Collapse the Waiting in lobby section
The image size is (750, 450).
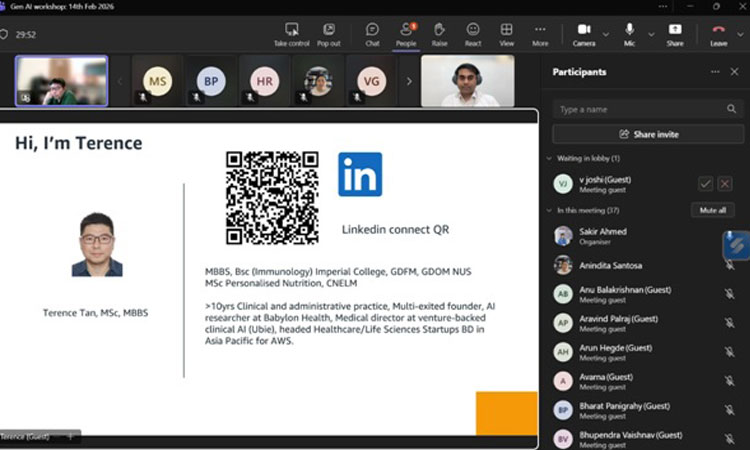point(549,158)
